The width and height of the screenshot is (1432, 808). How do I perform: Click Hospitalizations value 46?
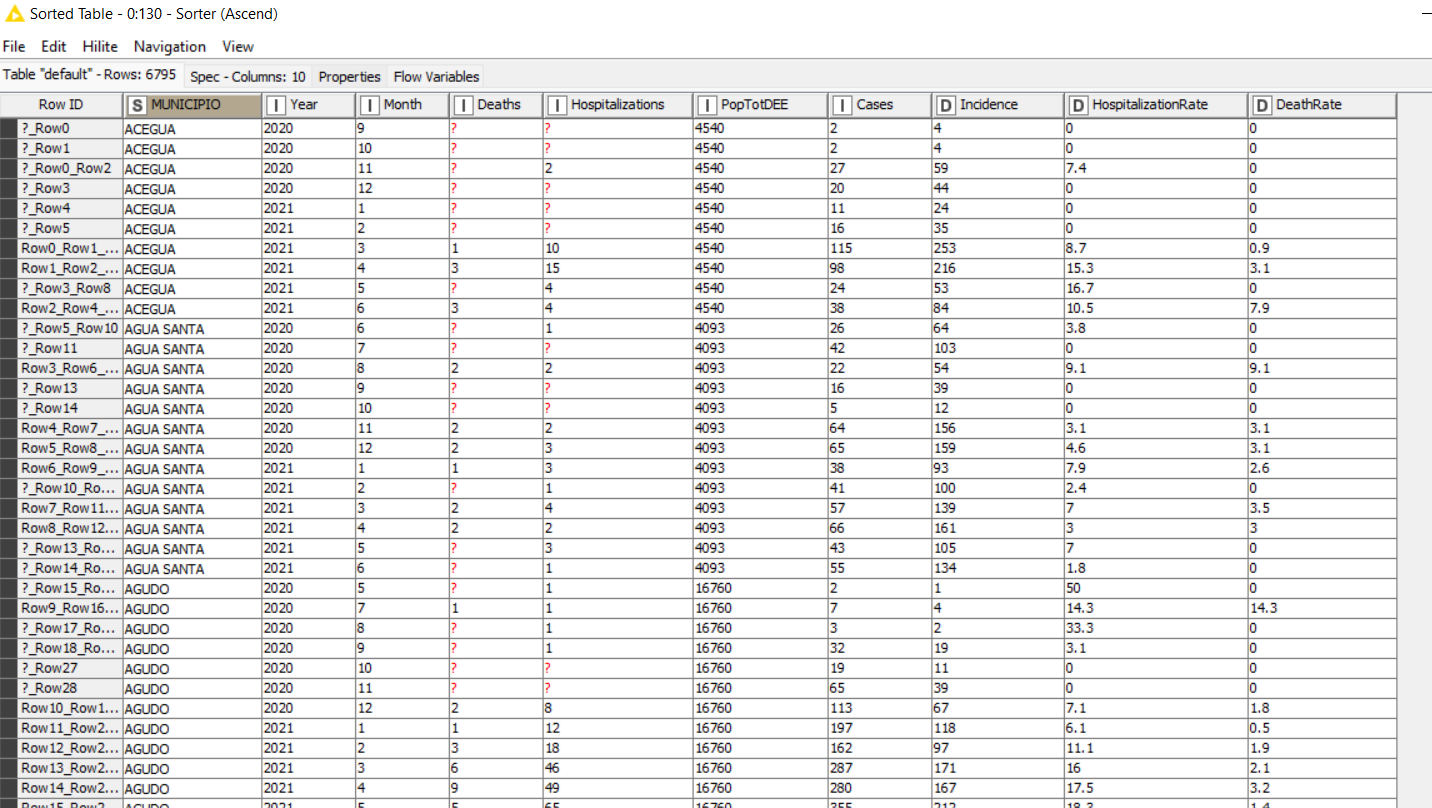point(618,768)
